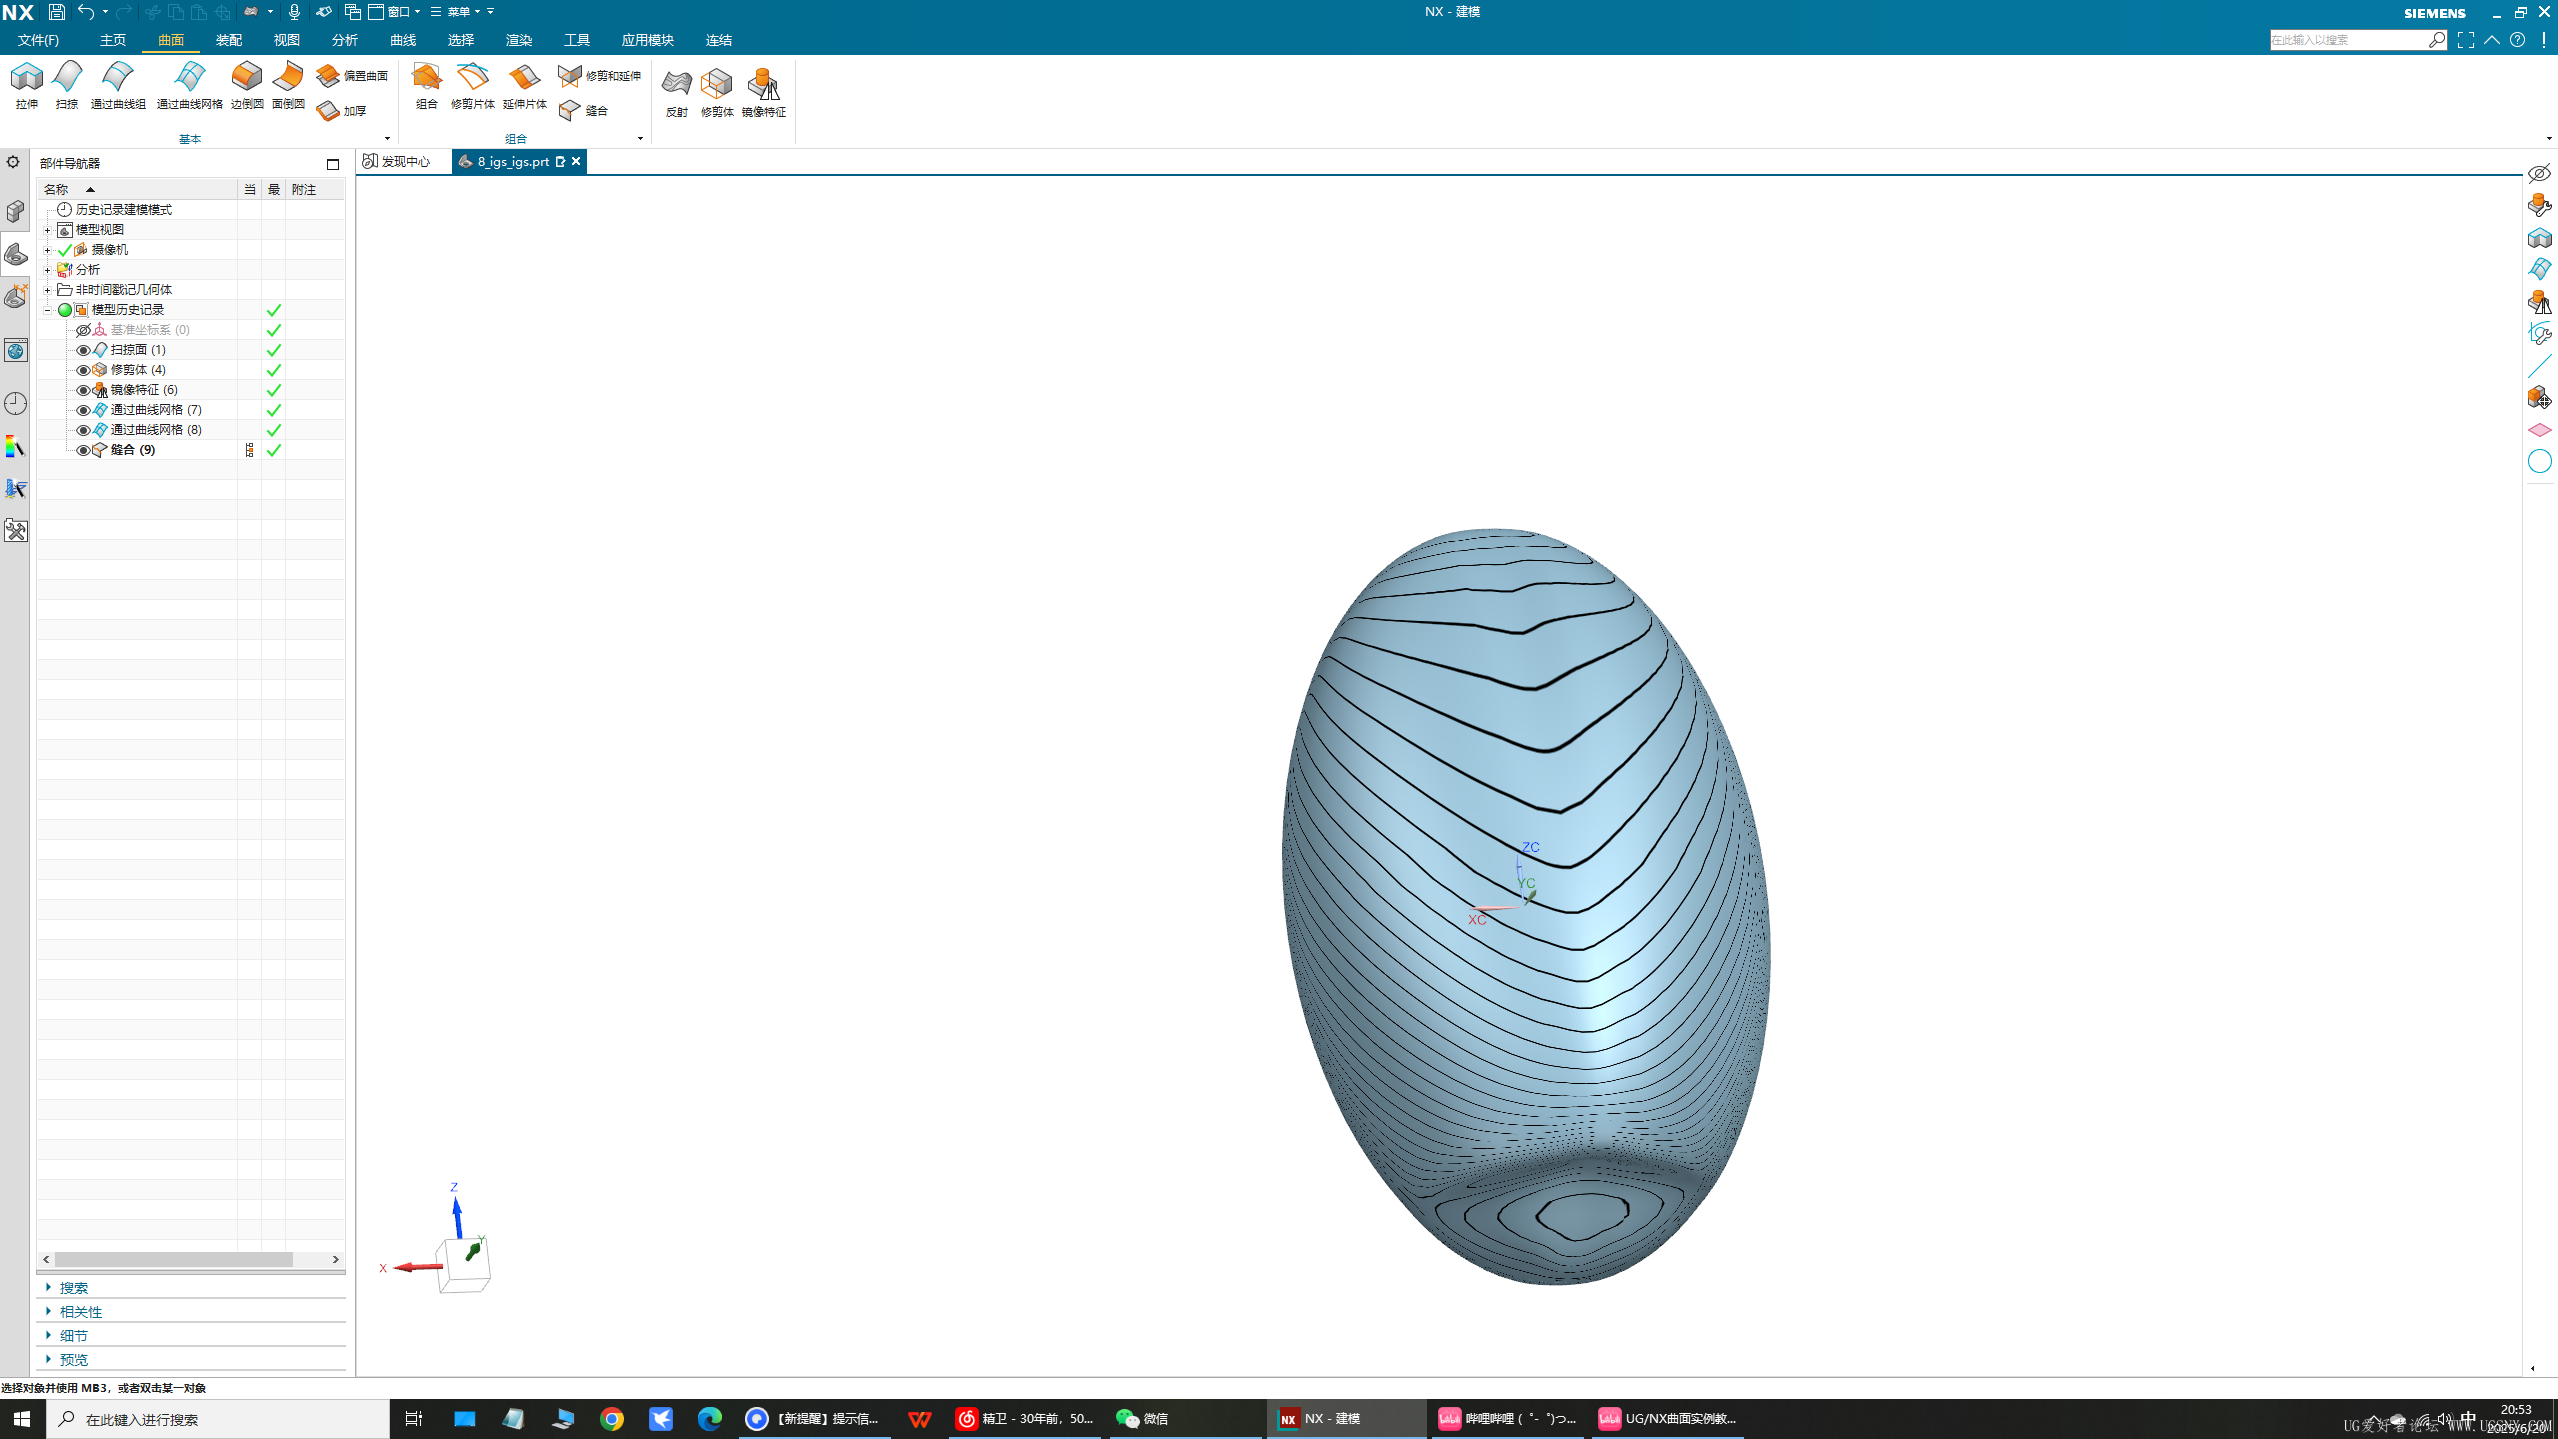The image size is (2558, 1439).
Task: Switch to the 装配 ribbon tab
Action: pos(229,40)
